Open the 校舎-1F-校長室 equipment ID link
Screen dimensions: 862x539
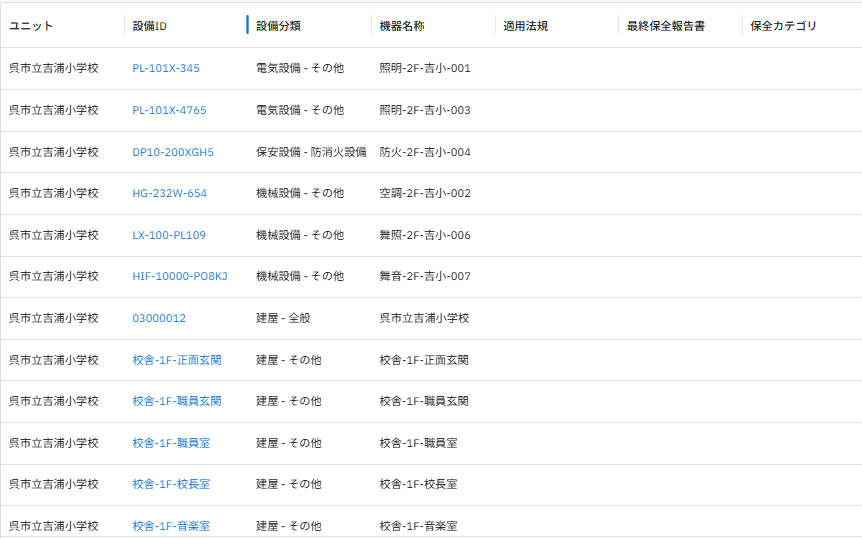(171, 484)
